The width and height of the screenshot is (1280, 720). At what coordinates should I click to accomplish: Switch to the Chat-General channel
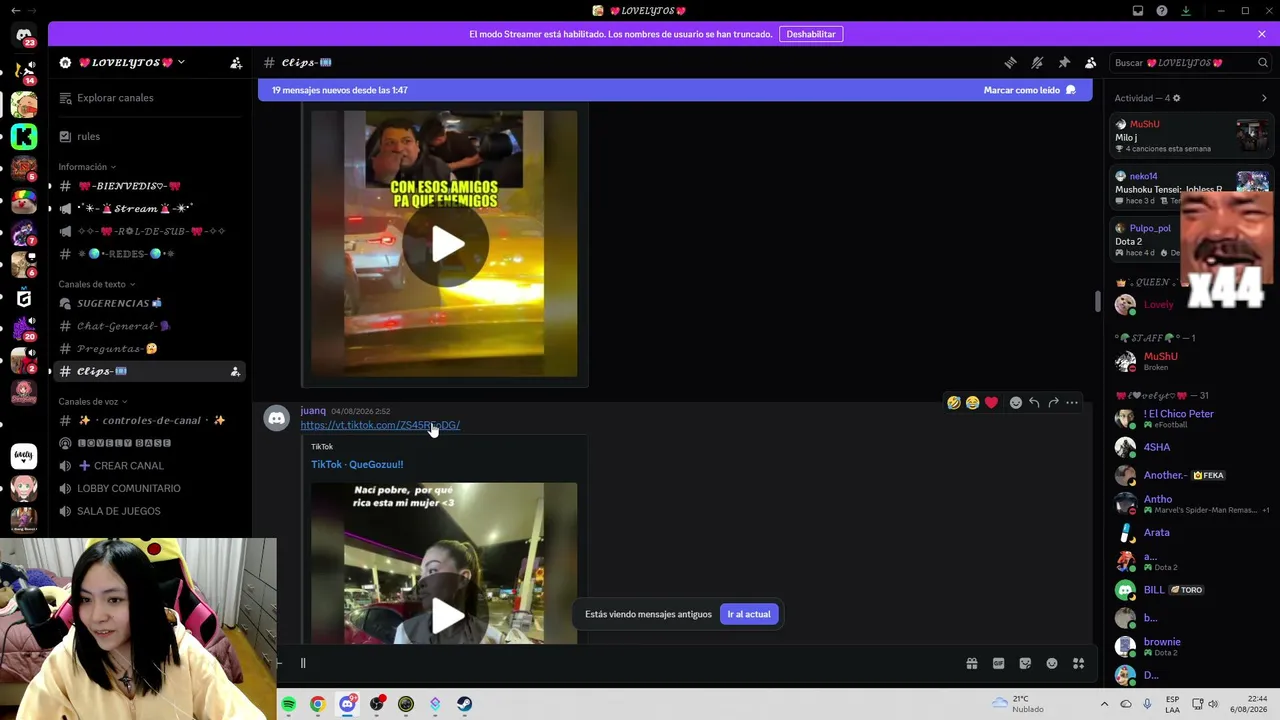150,326
